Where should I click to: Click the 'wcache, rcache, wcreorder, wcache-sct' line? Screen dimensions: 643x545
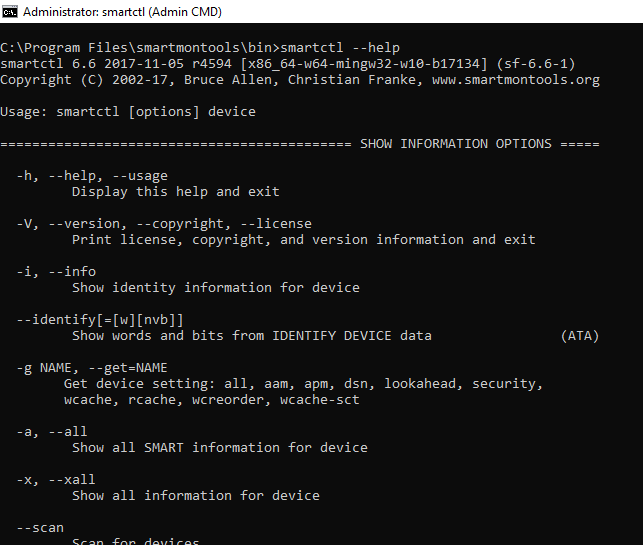click(x=212, y=400)
